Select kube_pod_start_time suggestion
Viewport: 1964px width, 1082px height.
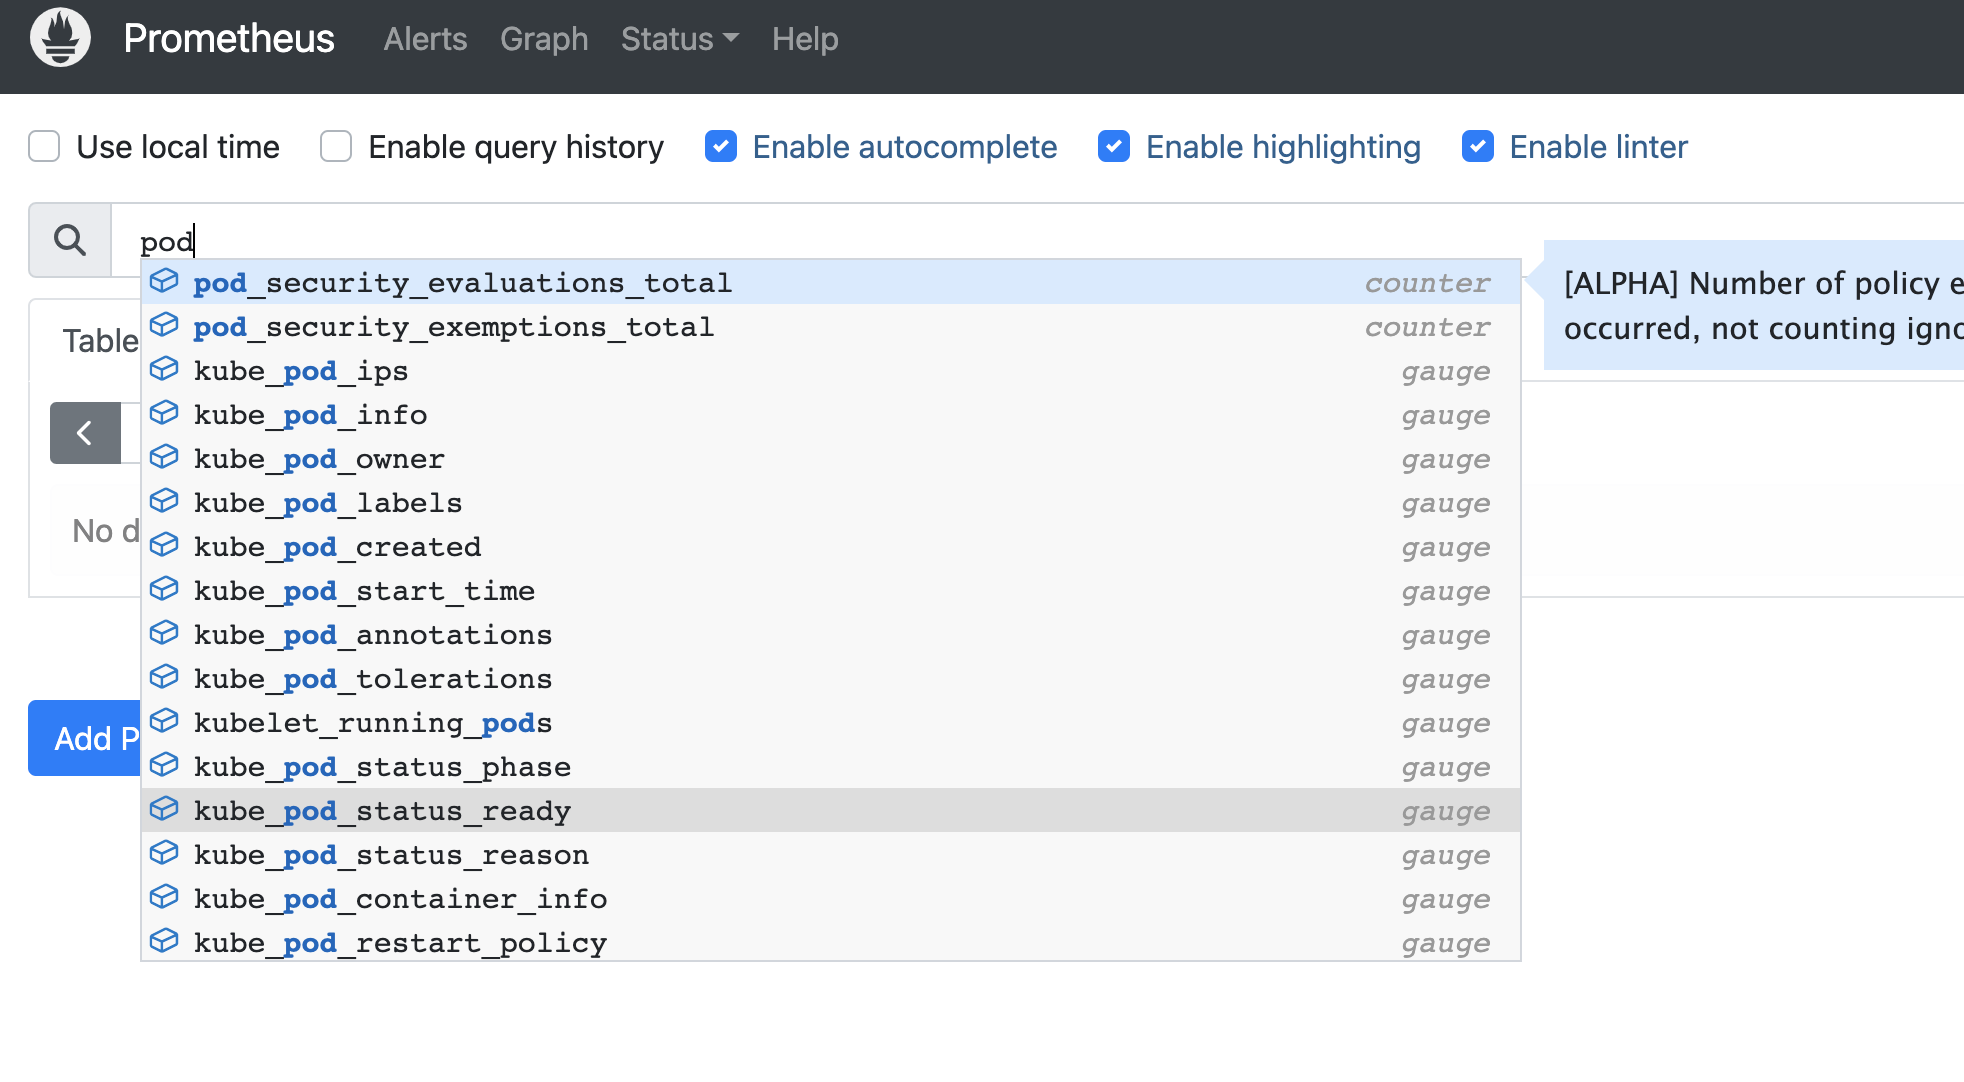(831, 590)
